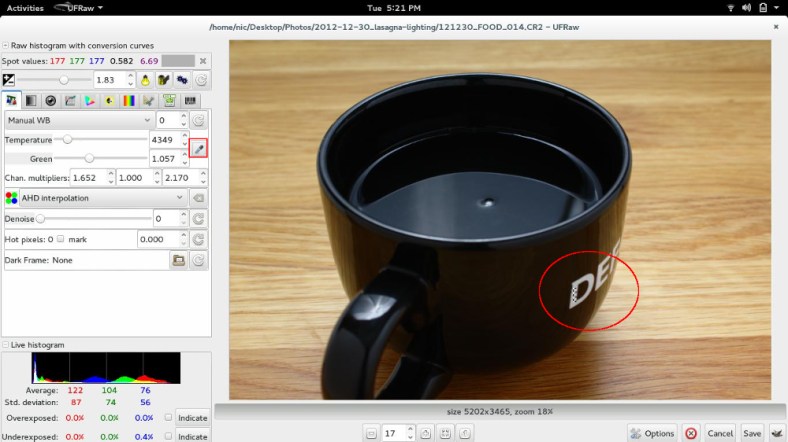Reset the Denoise value to default

[199, 218]
